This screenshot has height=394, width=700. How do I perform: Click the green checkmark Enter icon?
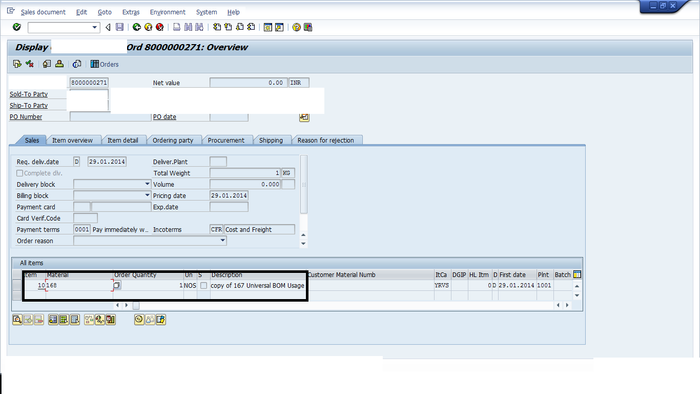[x=17, y=27]
